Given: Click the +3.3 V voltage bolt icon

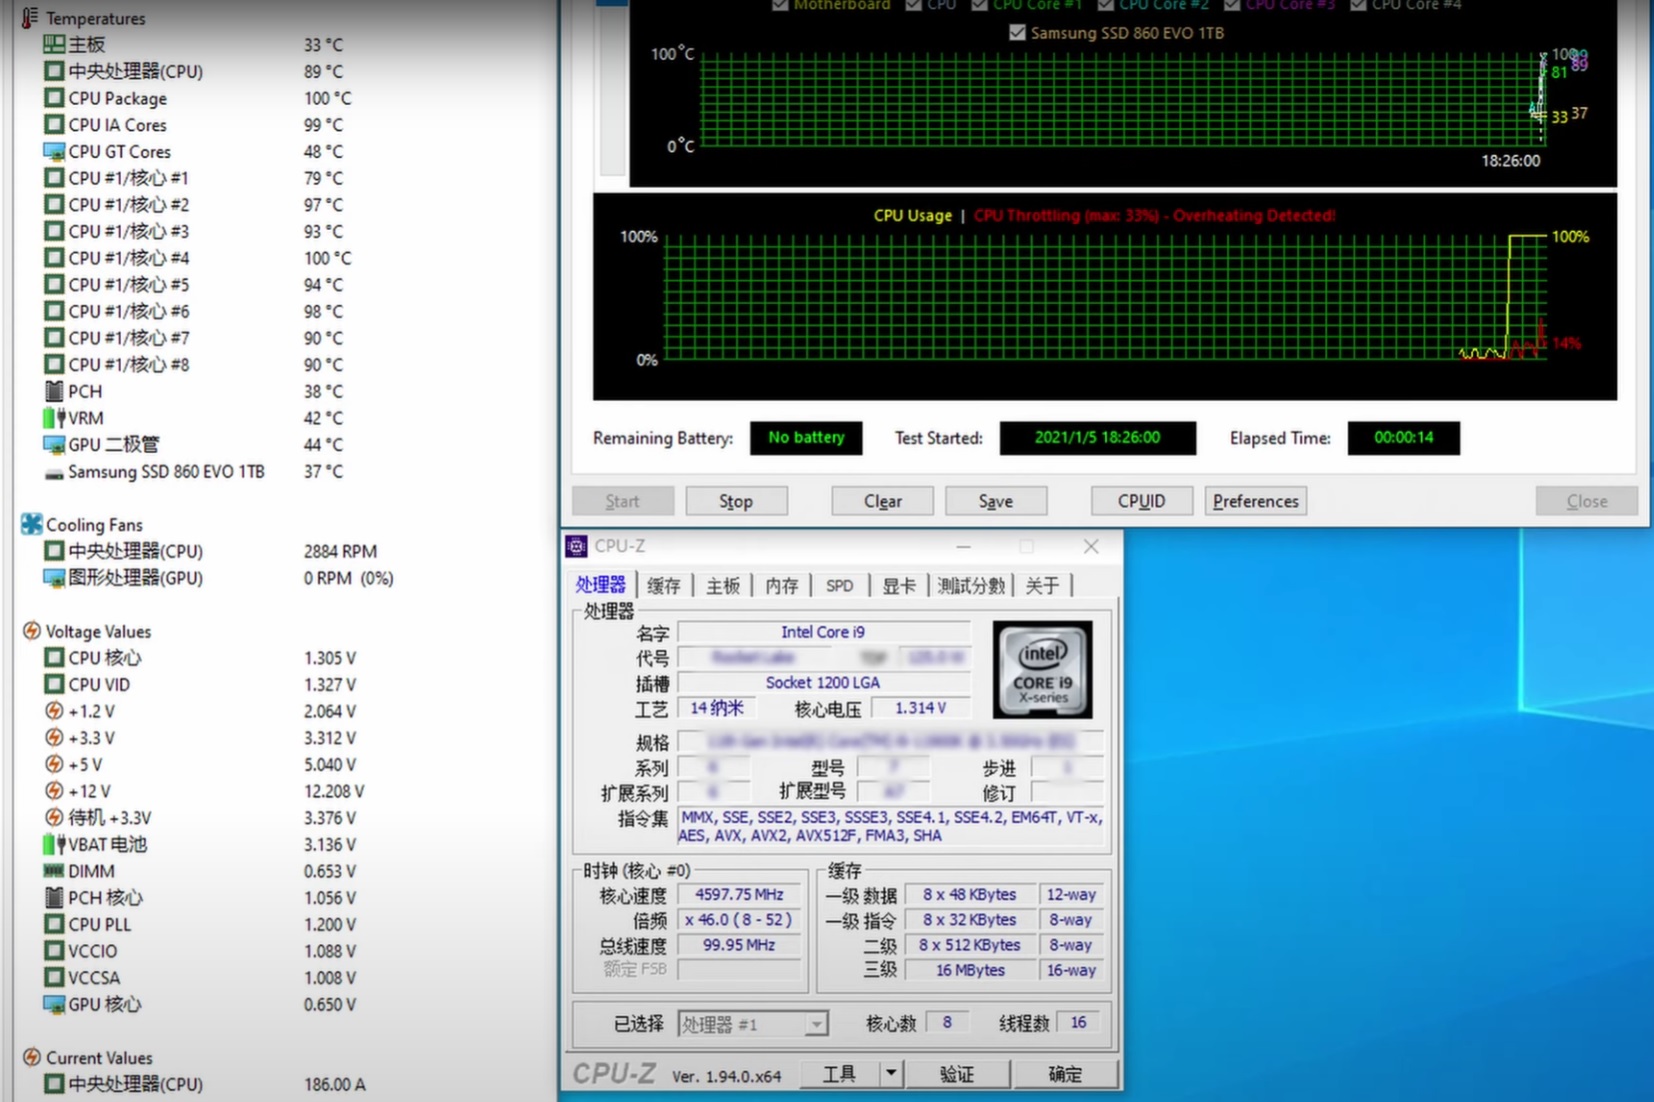Looking at the screenshot, I should click(54, 737).
